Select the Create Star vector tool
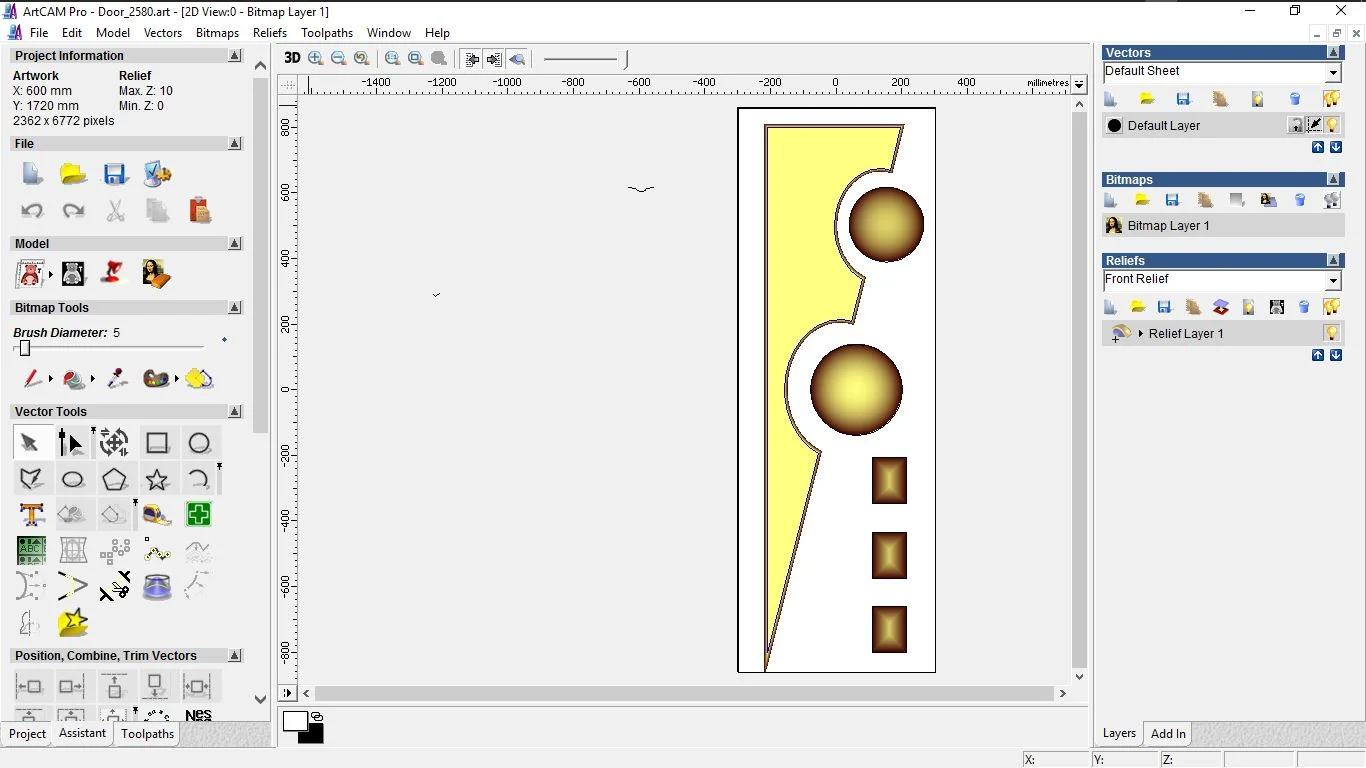This screenshot has width=1366, height=768. coord(157,480)
